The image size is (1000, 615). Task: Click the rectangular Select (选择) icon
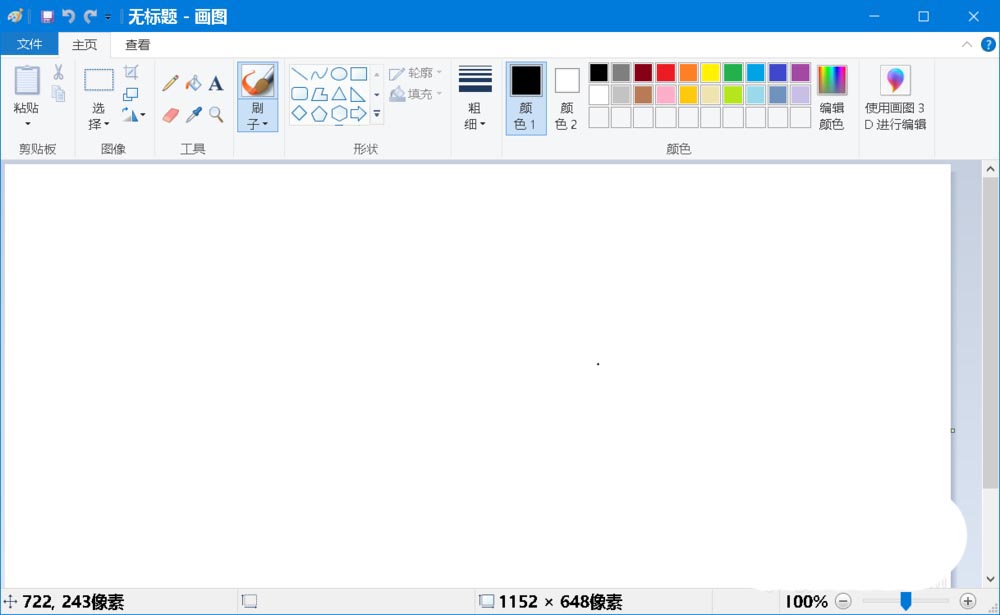pyautogui.click(x=99, y=80)
